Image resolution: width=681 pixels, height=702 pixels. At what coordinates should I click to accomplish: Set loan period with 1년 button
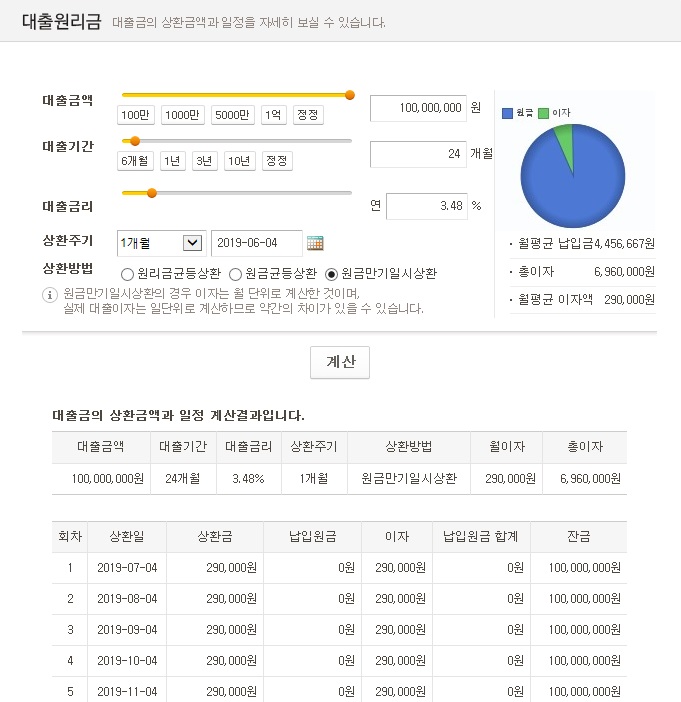[173, 161]
